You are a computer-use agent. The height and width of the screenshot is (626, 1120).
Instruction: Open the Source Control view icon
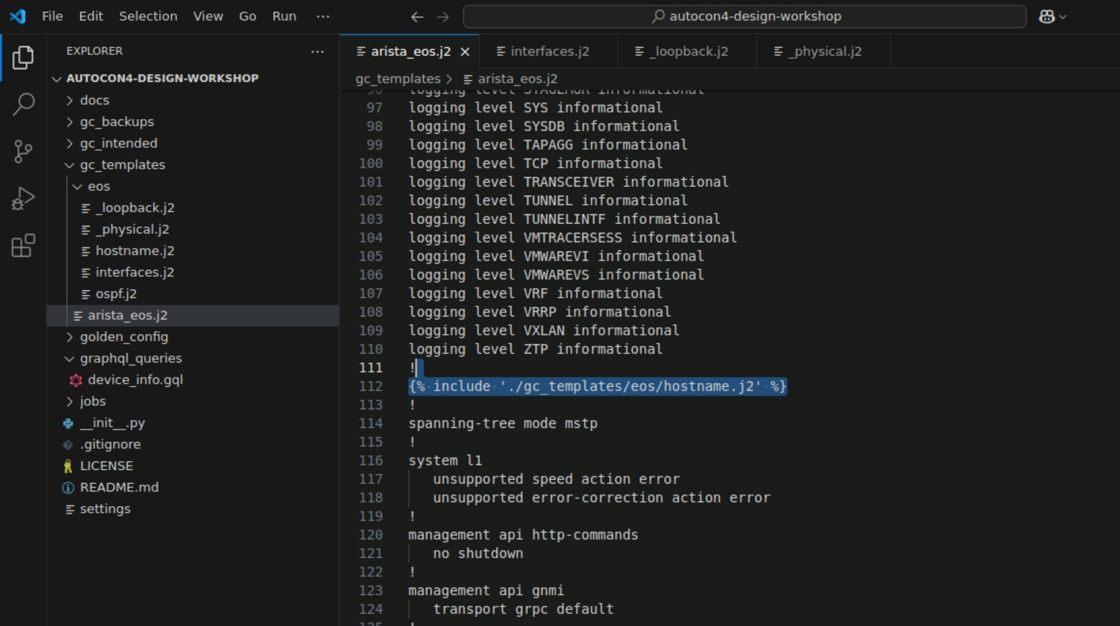23,151
